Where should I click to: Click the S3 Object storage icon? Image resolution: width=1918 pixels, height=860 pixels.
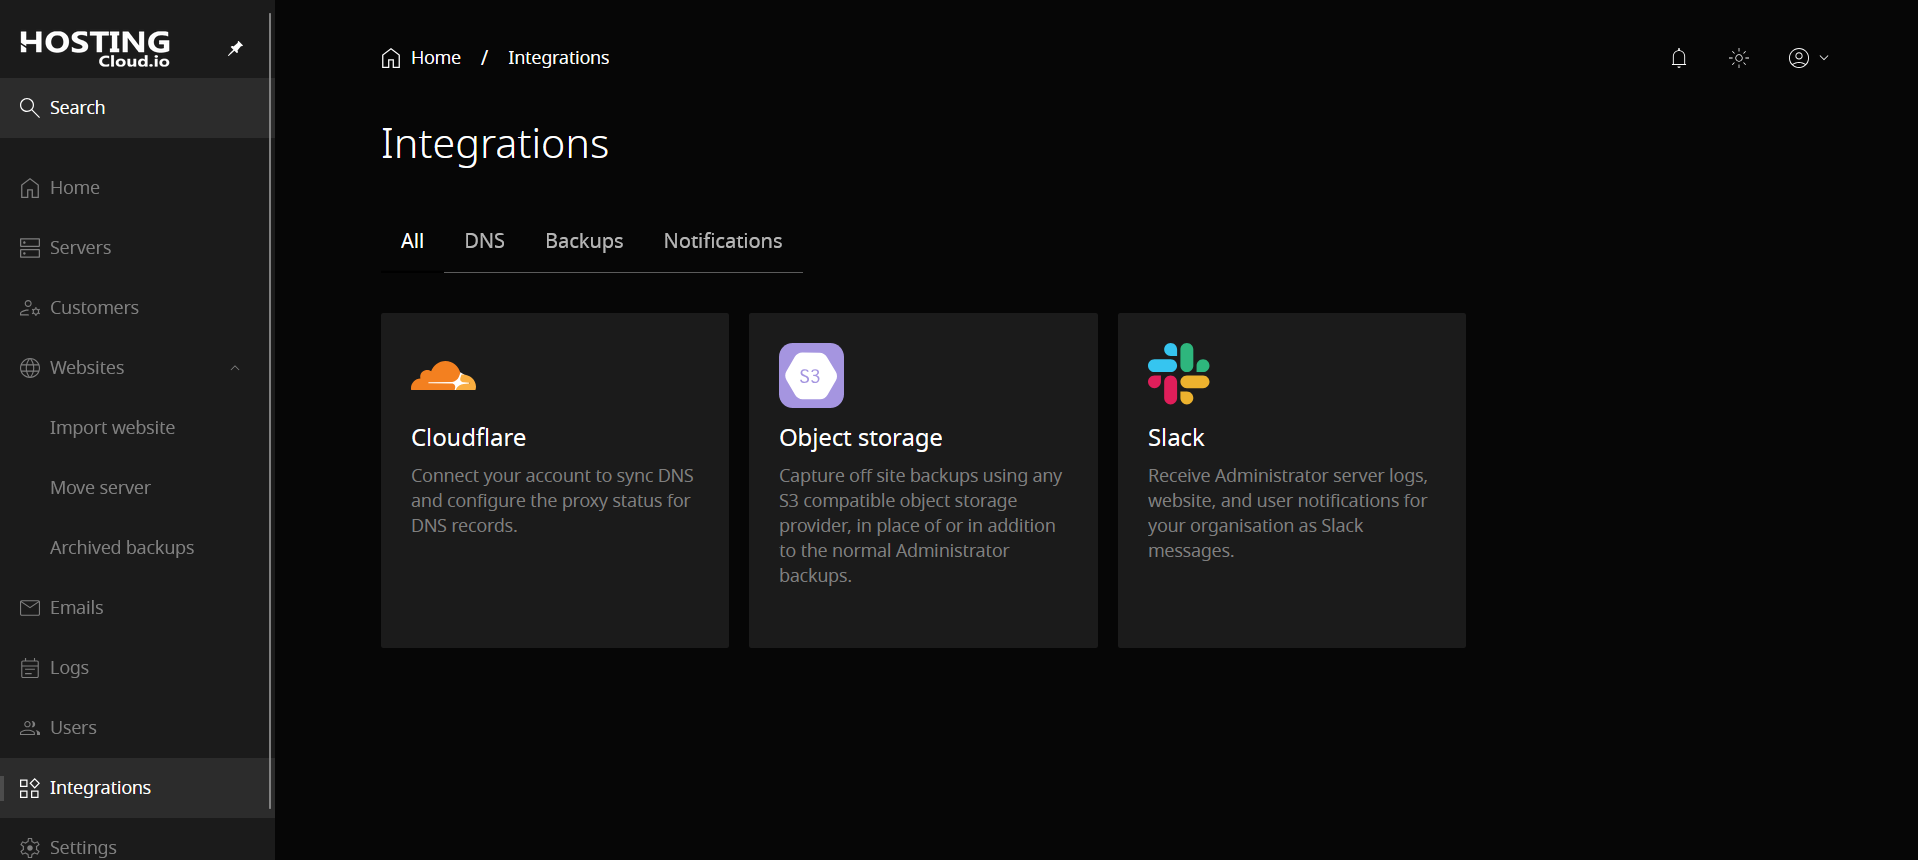click(x=811, y=376)
